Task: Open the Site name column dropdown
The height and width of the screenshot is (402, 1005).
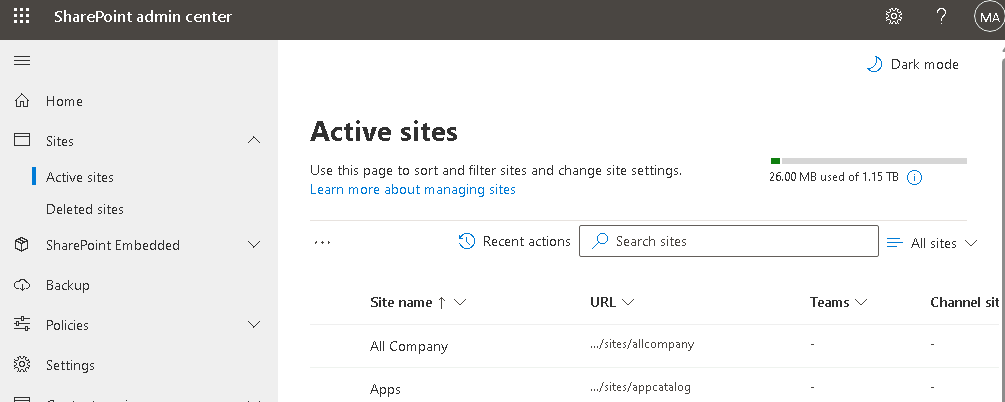Action: coord(460,303)
